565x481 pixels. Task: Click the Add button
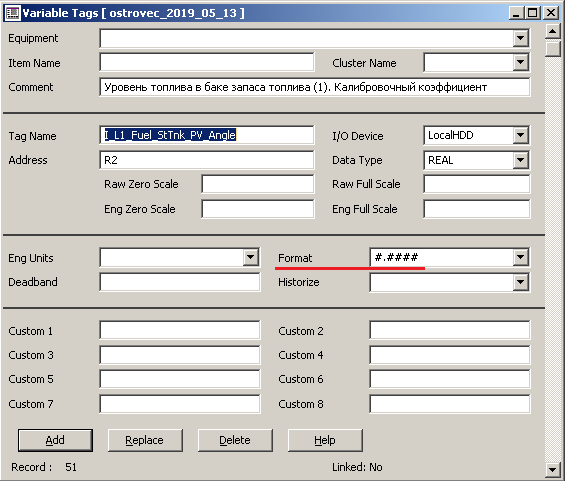(55, 440)
